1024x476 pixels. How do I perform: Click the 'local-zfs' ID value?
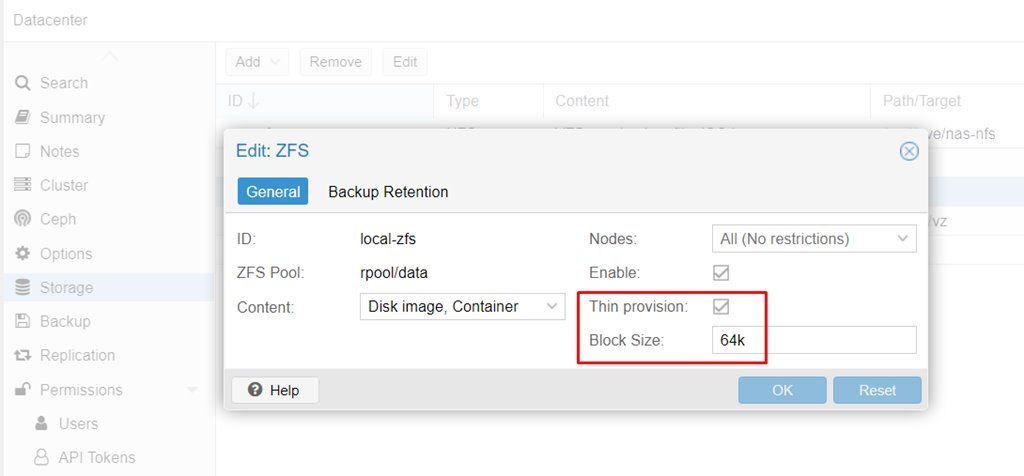pyautogui.click(x=388, y=238)
